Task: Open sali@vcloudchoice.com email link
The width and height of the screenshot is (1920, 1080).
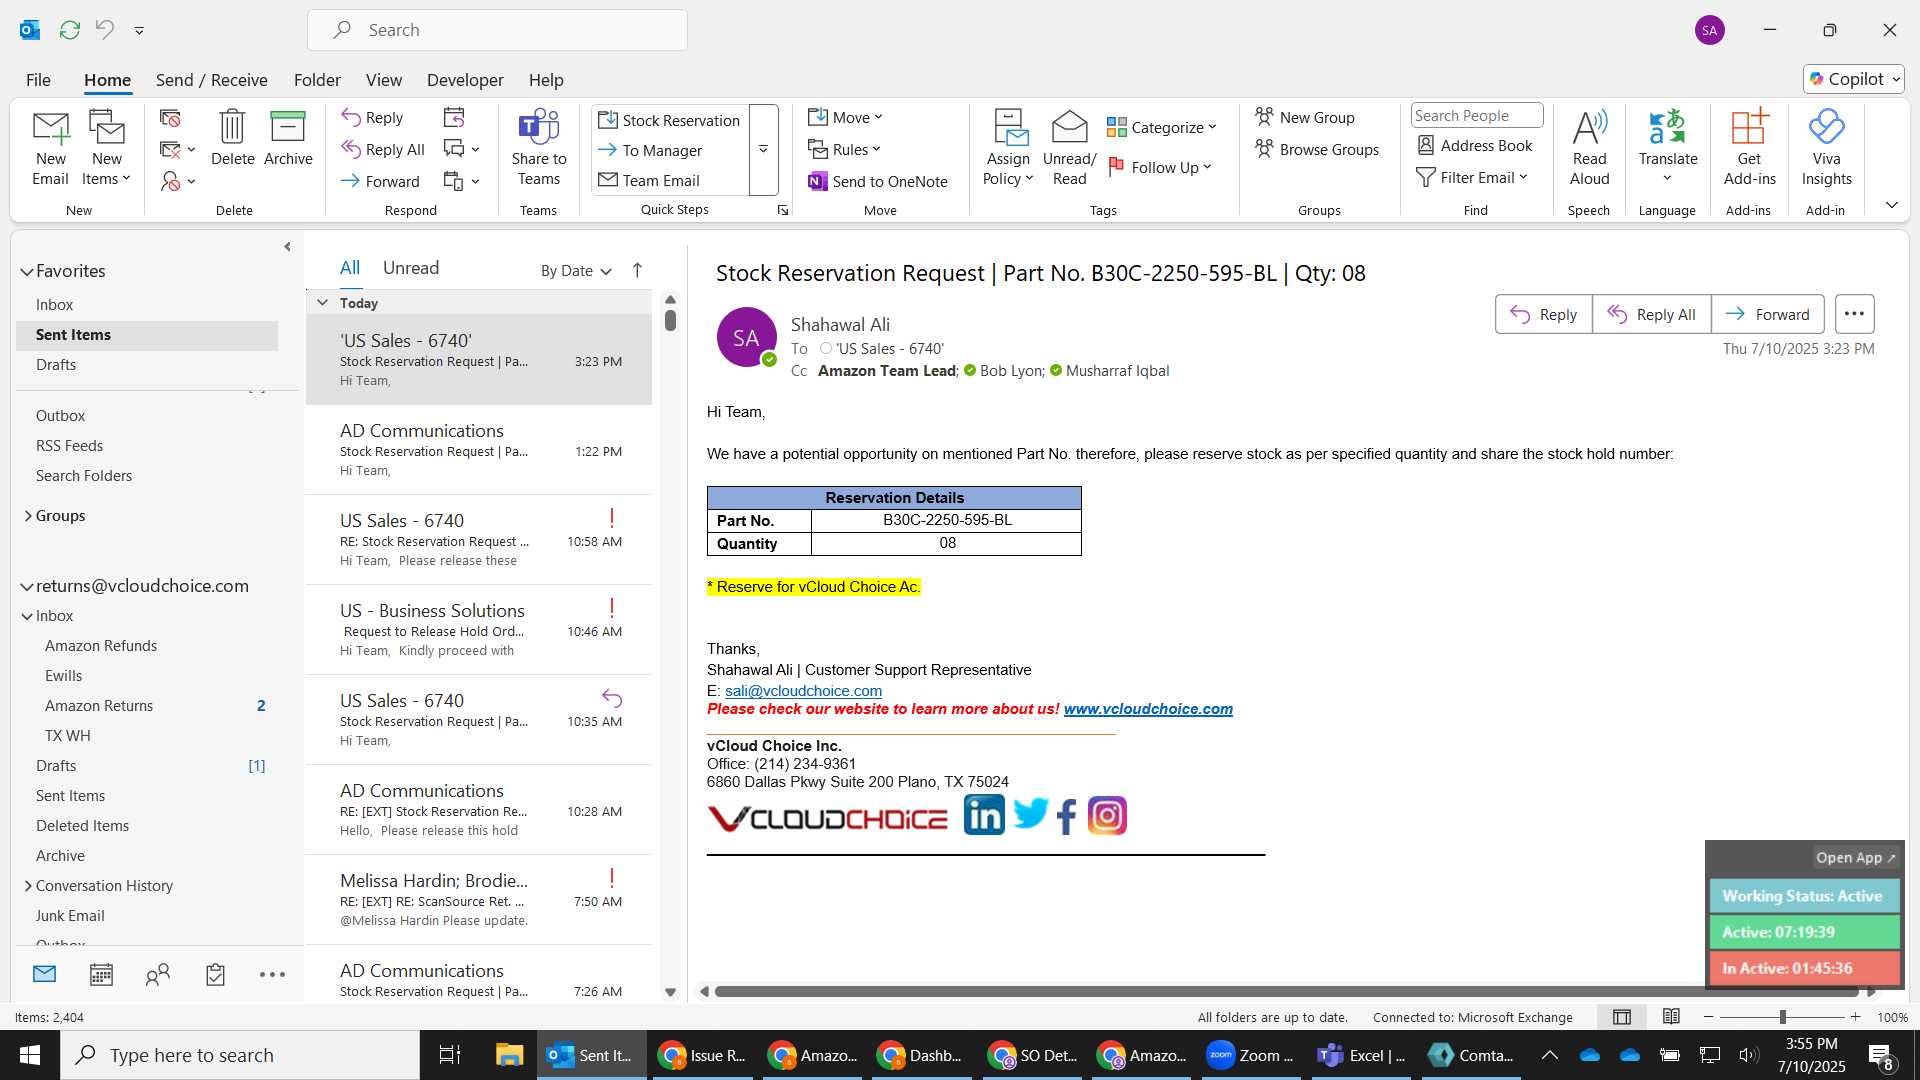Action: tap(803, 691)
